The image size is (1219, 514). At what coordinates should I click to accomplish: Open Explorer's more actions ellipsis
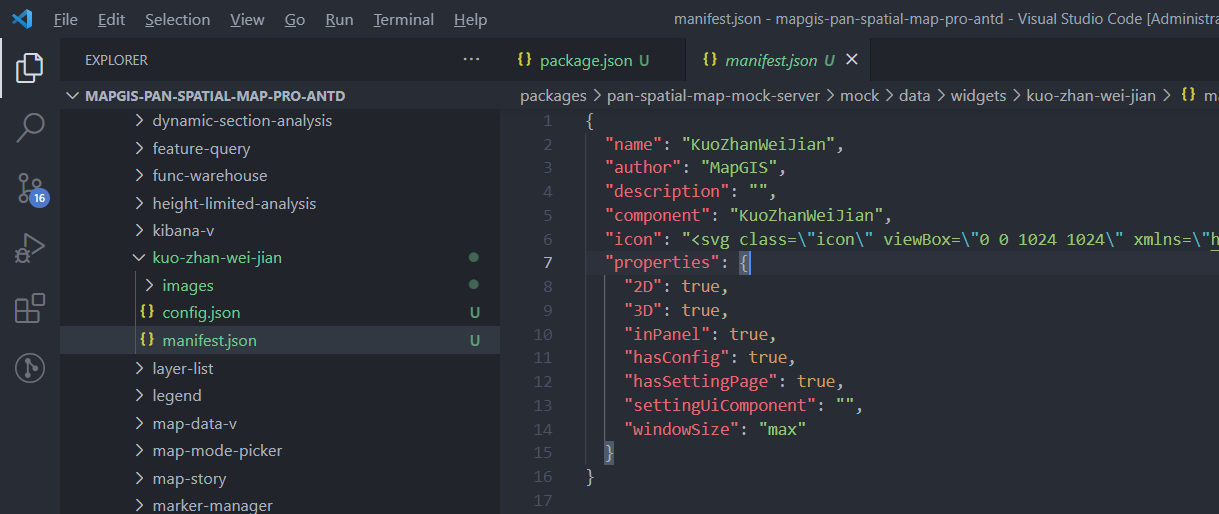click(x=471, y=60)
